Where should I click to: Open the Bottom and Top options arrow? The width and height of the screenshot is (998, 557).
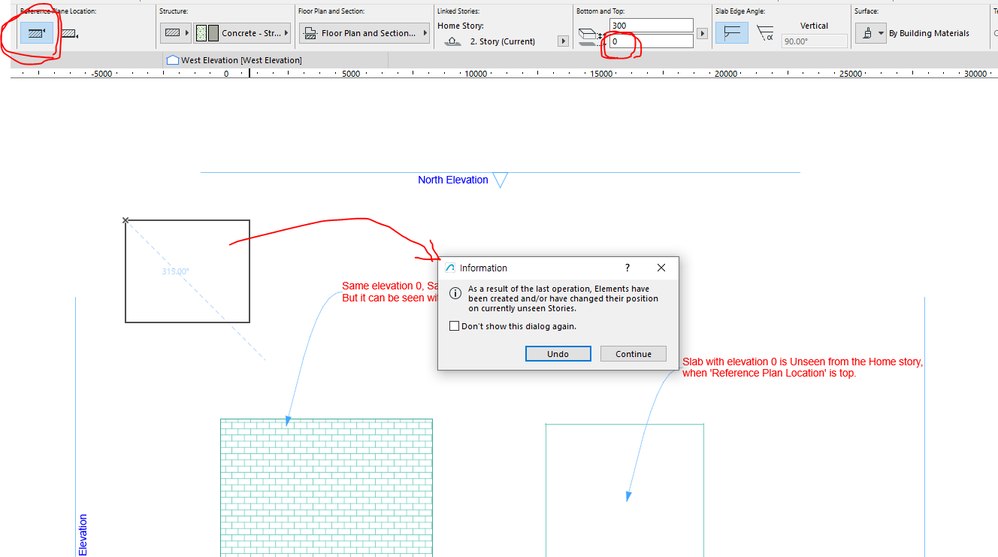click(702, 33)
